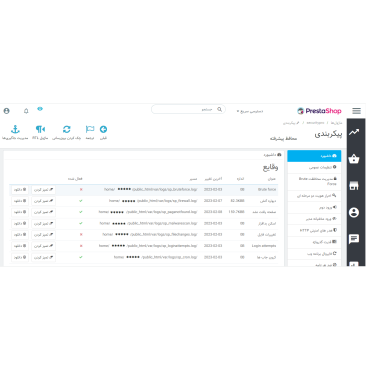This screenshot has height=370, width=370.
Task: Toggle enabled status for sp_cron.log row
Action: 81,257
